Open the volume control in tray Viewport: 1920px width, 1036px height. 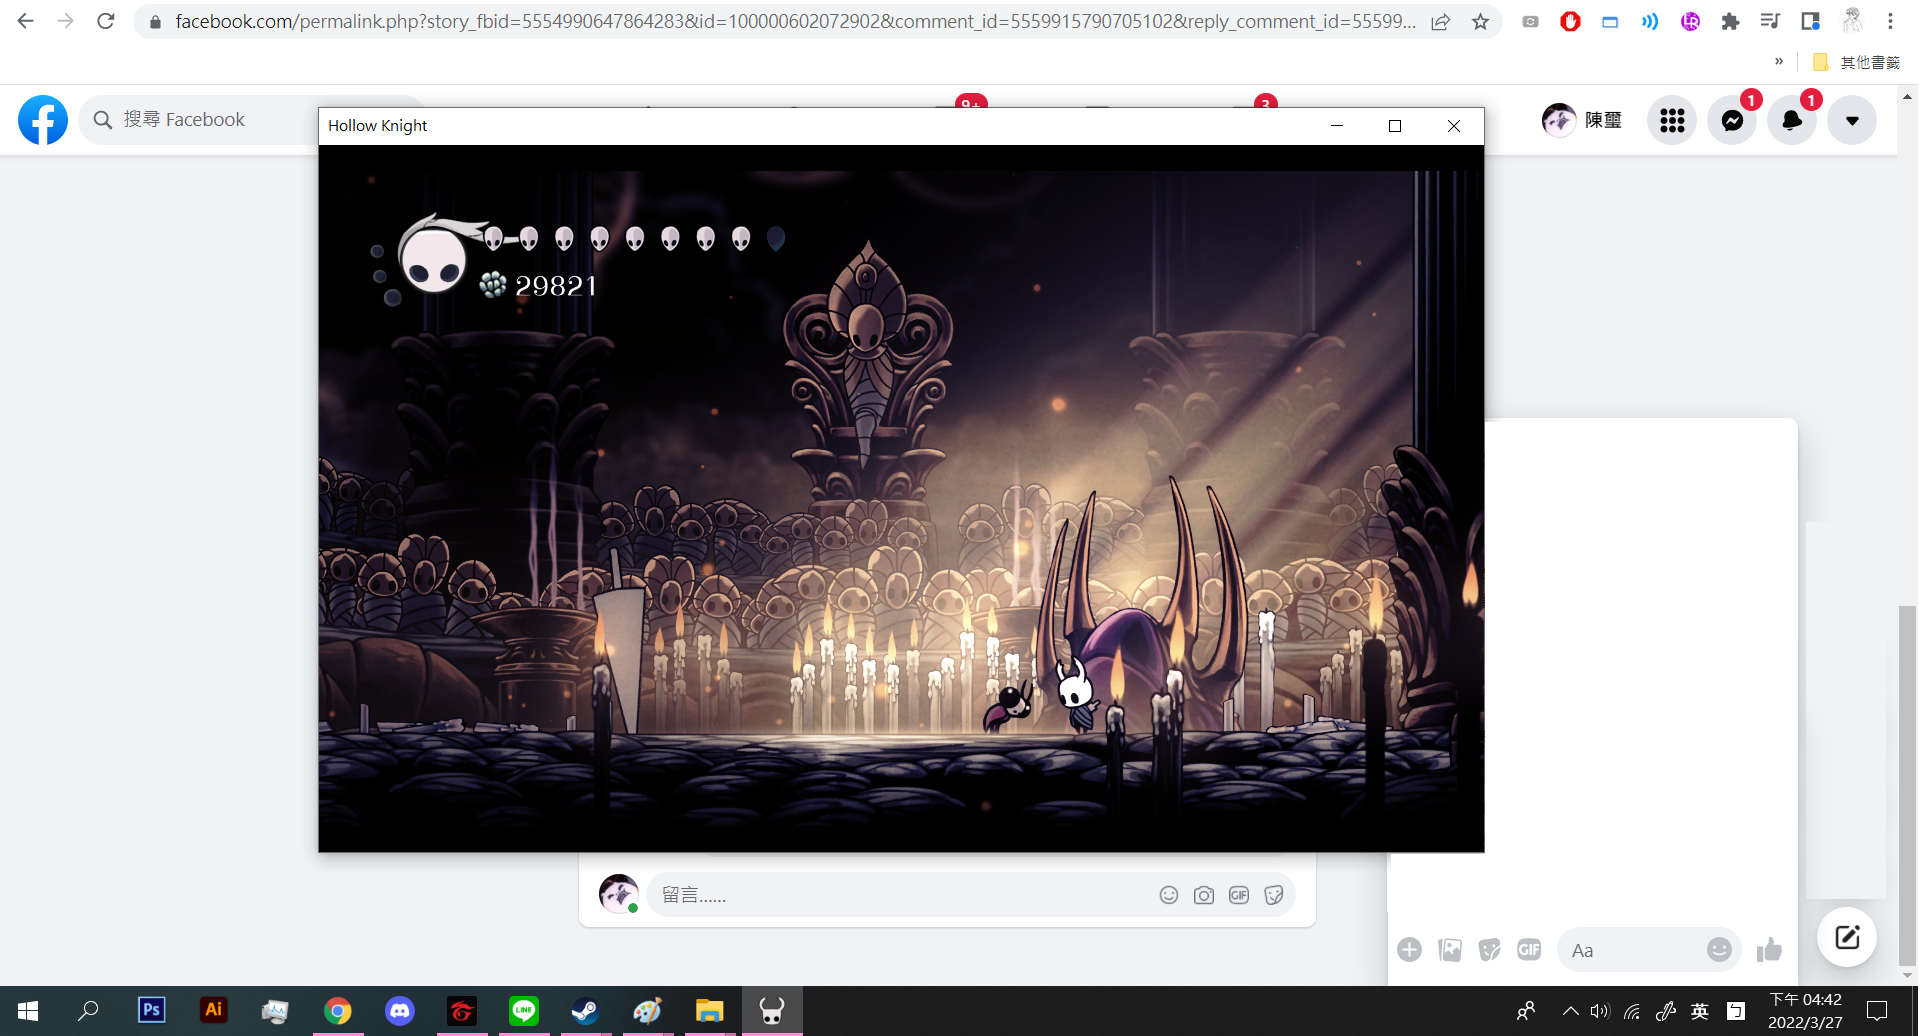[x=1600, y=1011]
